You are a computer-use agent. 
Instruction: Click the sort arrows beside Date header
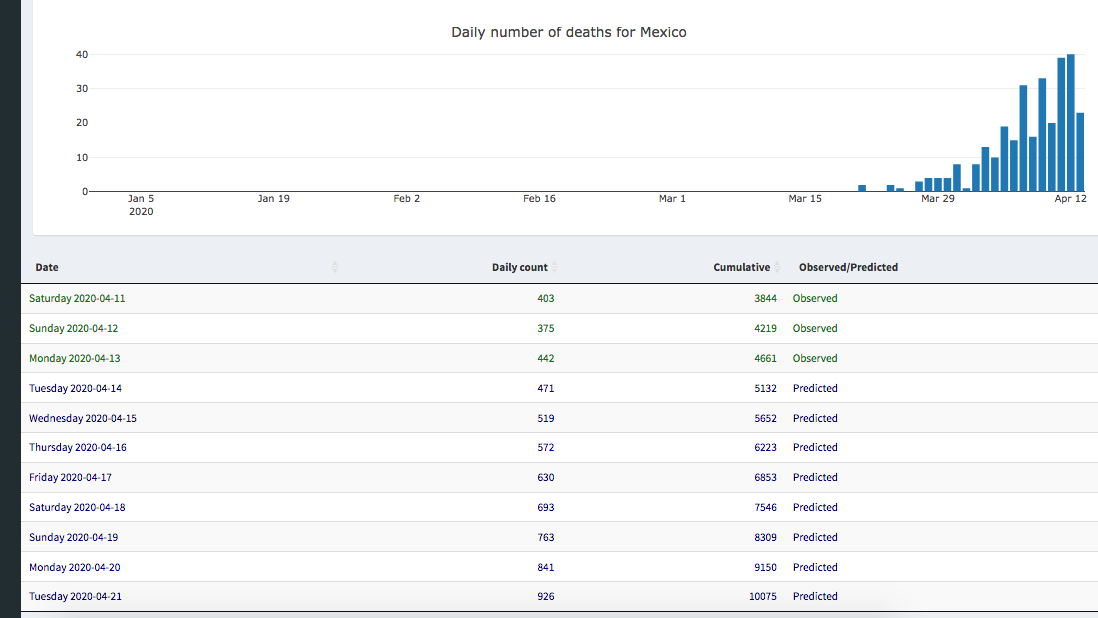tap(335, 267)
